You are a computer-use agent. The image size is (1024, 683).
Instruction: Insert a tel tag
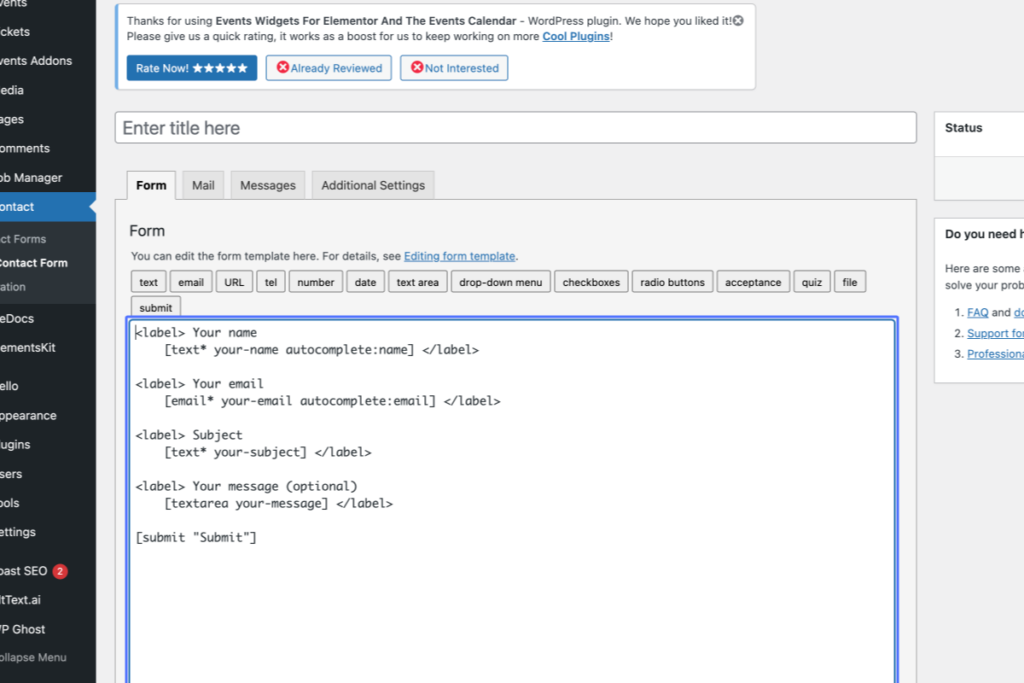[x=270, y=282]
